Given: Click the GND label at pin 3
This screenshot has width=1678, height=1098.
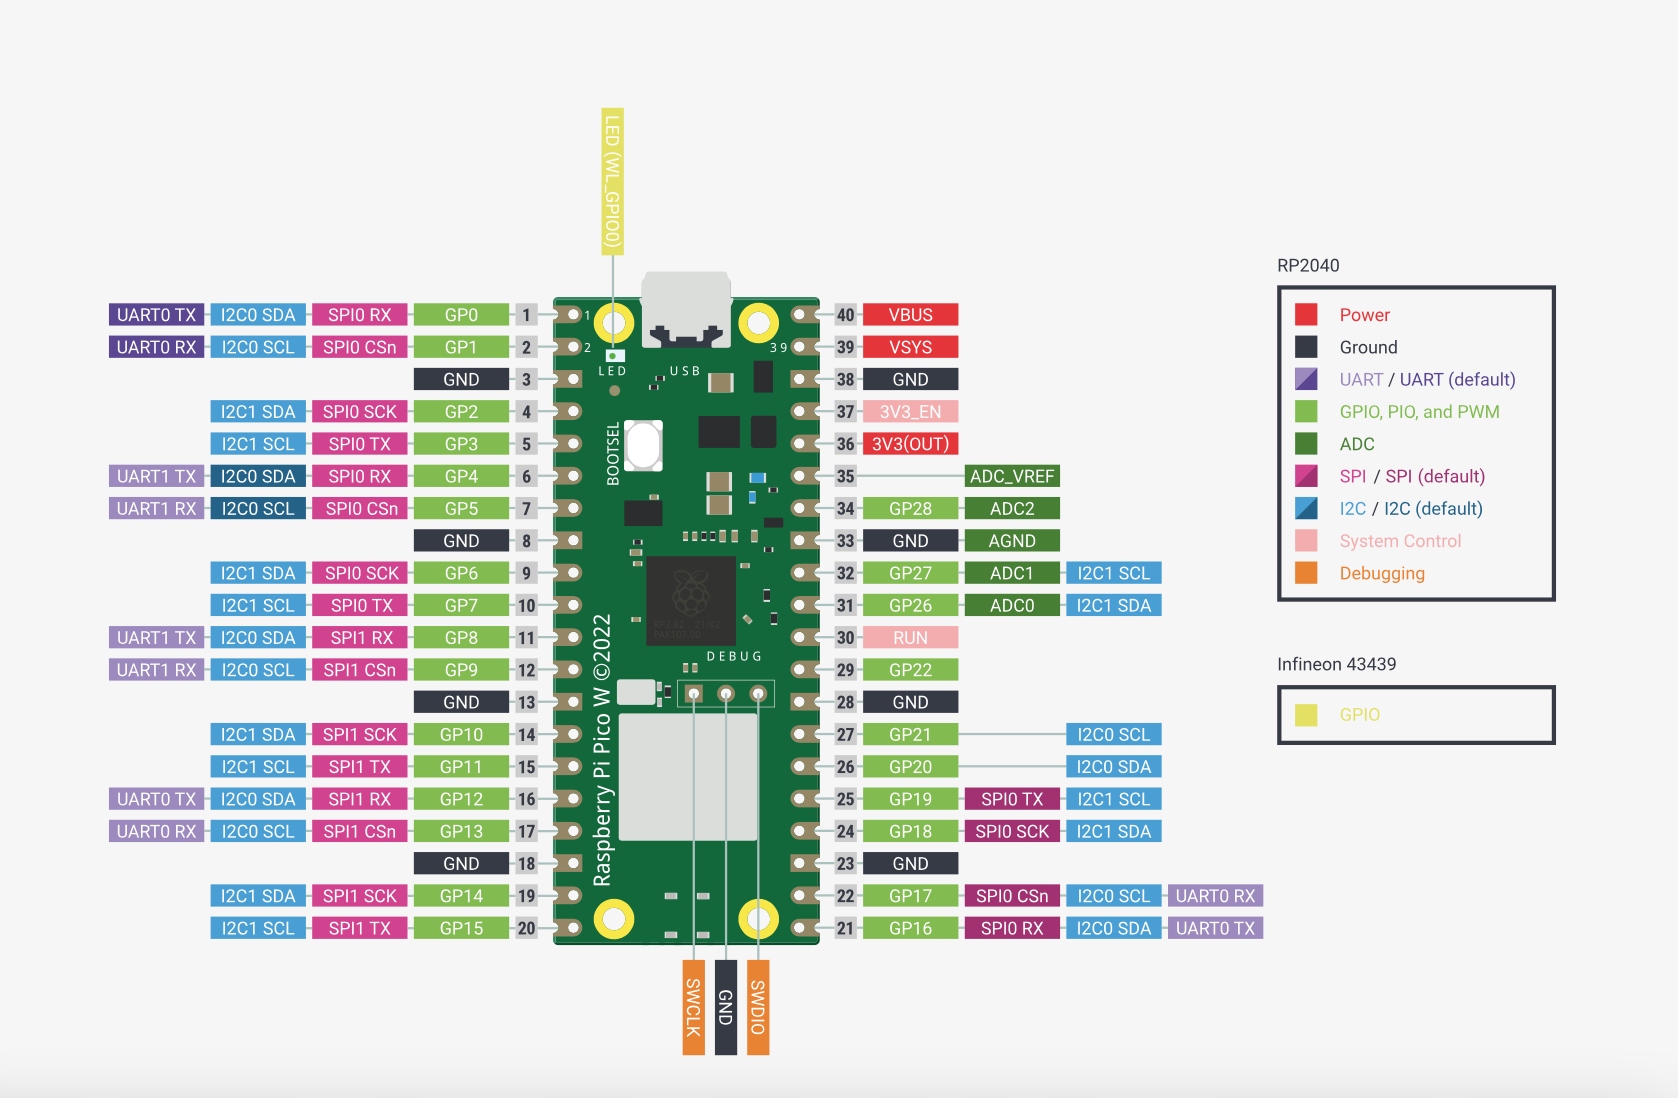Looking at the screenshot, I should point(461,379).
